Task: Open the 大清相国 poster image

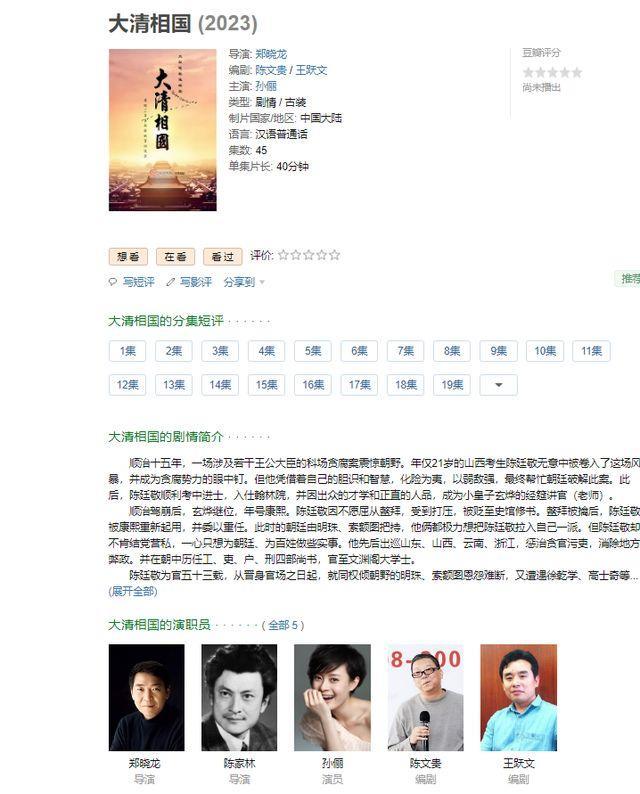Action: [x=163, y=130]
